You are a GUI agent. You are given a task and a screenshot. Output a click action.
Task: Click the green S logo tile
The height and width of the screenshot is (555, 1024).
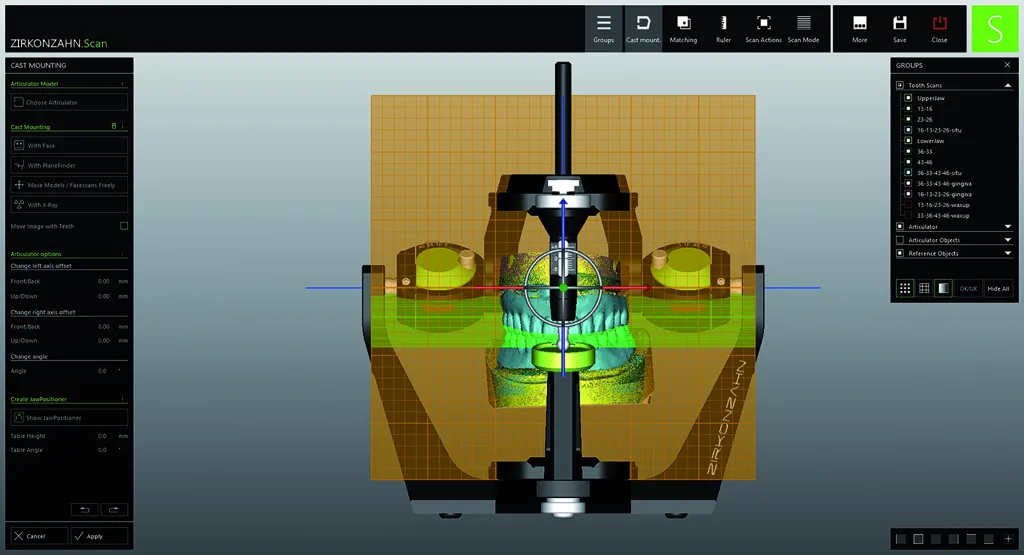click(995, 29)
